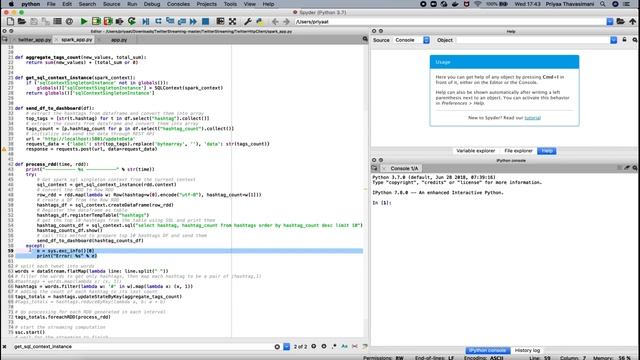This screenshot has width=640, height=360.
Task: Re-run last script green circular icon
Action: pyautogui.click(x=131, y=22)
